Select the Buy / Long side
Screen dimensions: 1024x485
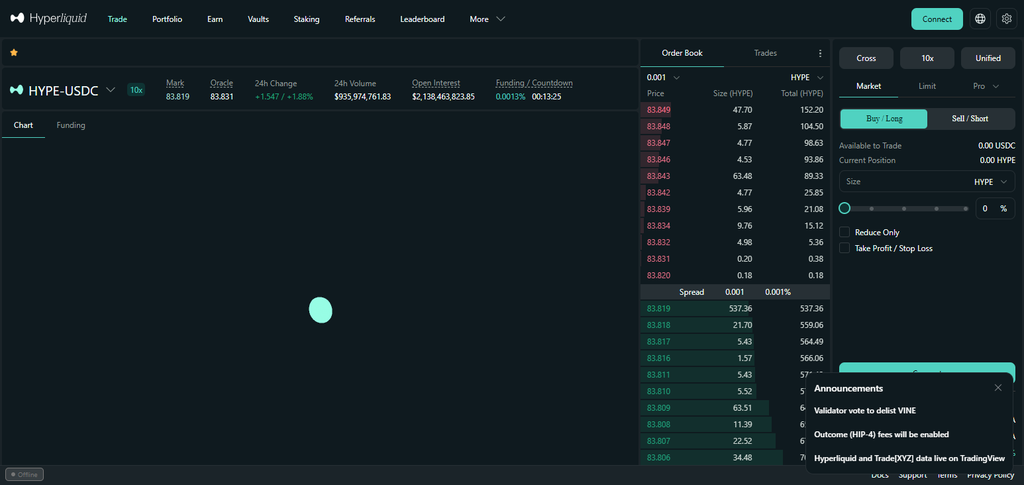(884, 119)
